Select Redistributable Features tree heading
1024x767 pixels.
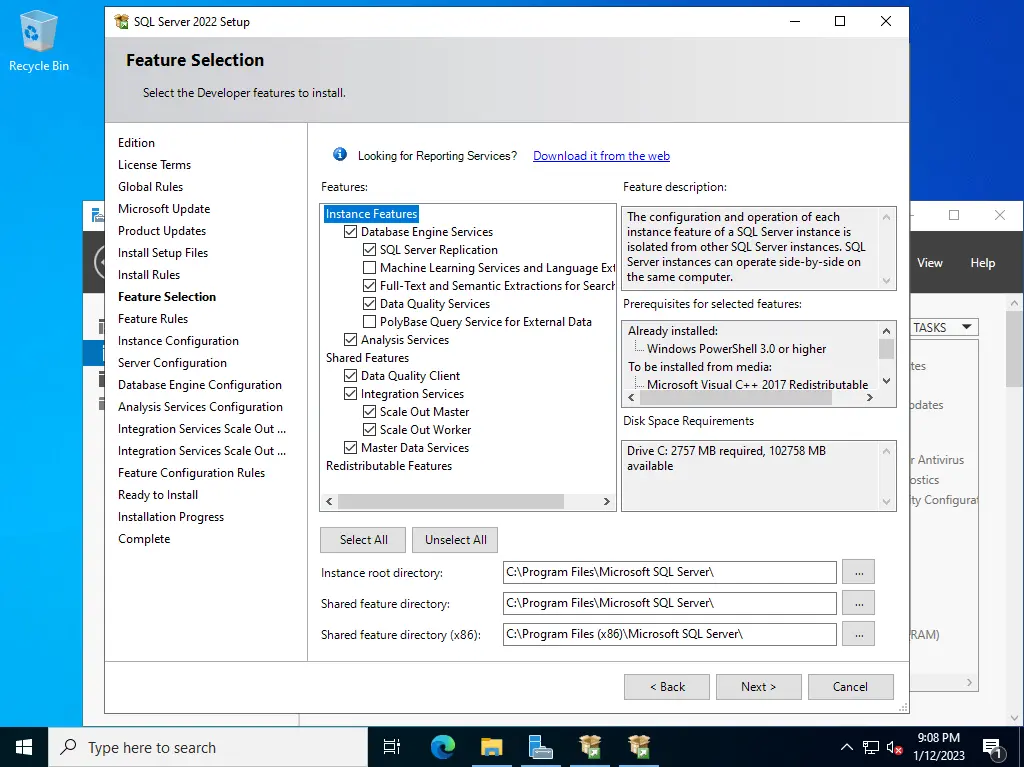389,466
